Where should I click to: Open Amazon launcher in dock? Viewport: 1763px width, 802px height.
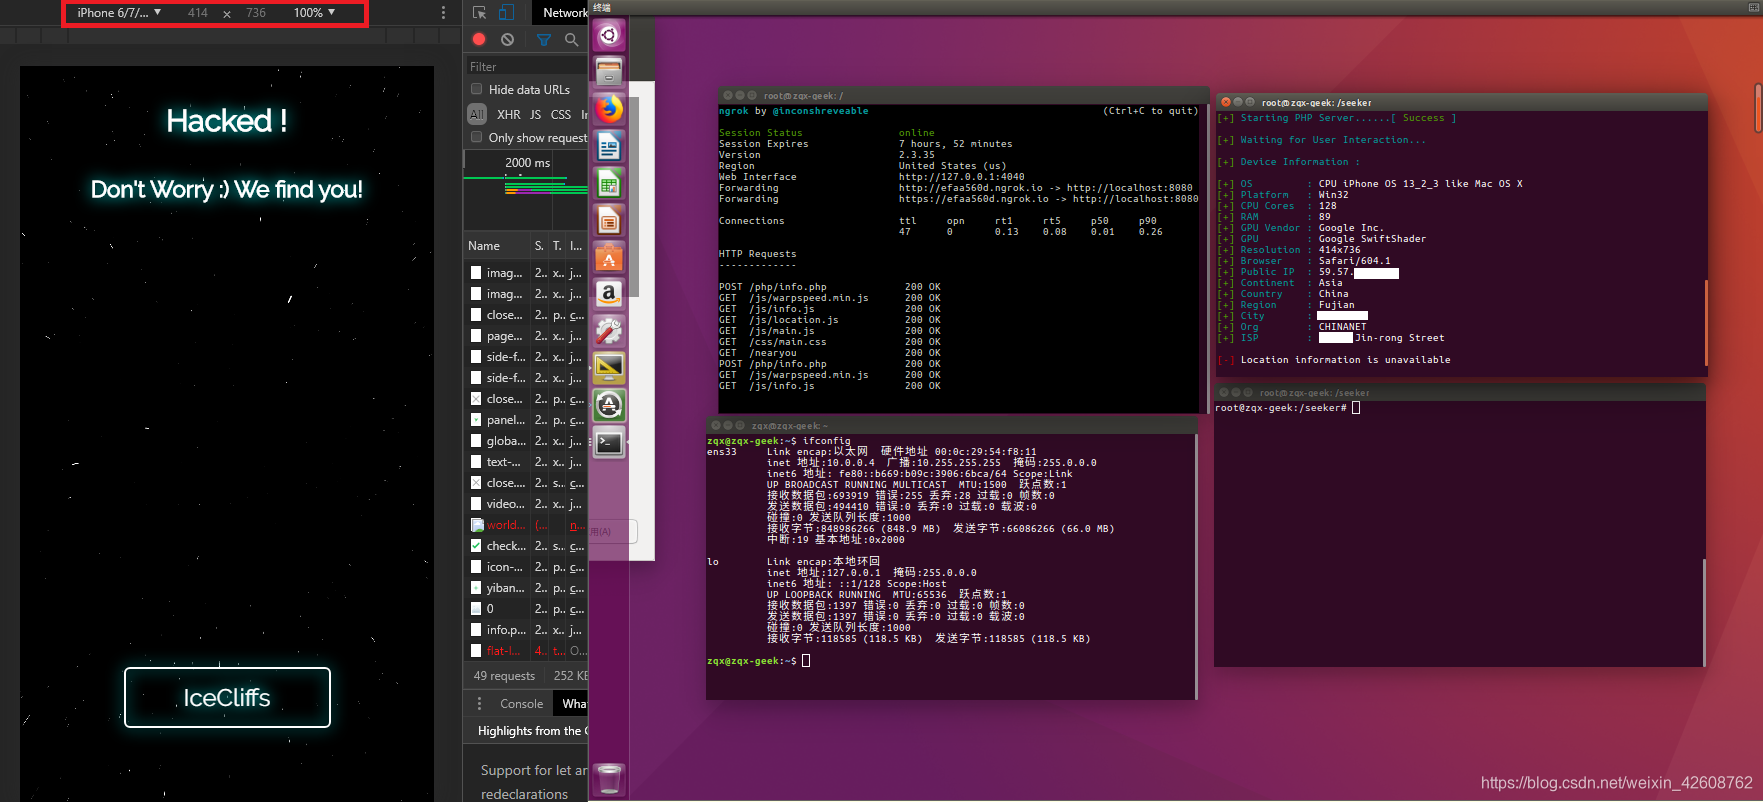click(609, 294)
